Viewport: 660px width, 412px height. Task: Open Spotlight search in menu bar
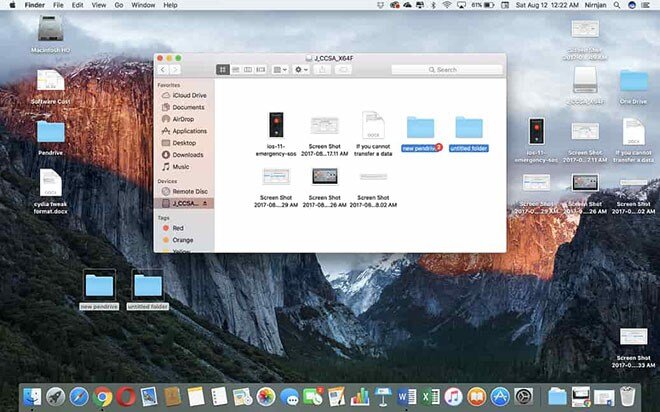pyautogui.click(x=617, y=5)
